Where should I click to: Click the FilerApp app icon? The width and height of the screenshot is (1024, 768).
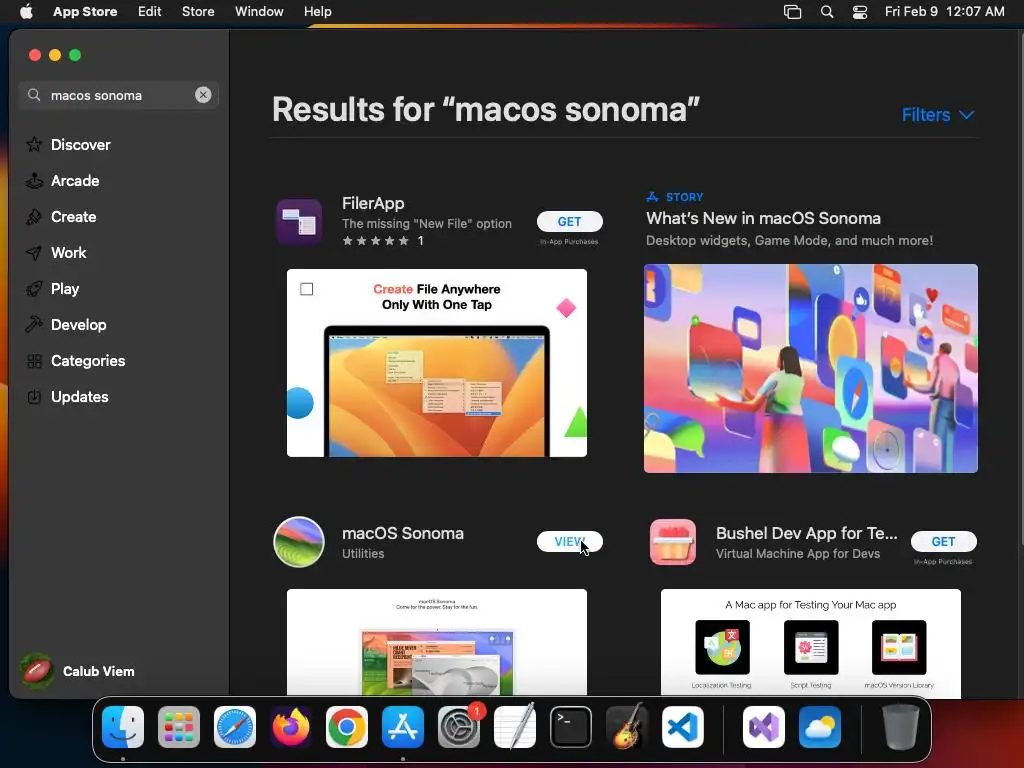299,221
